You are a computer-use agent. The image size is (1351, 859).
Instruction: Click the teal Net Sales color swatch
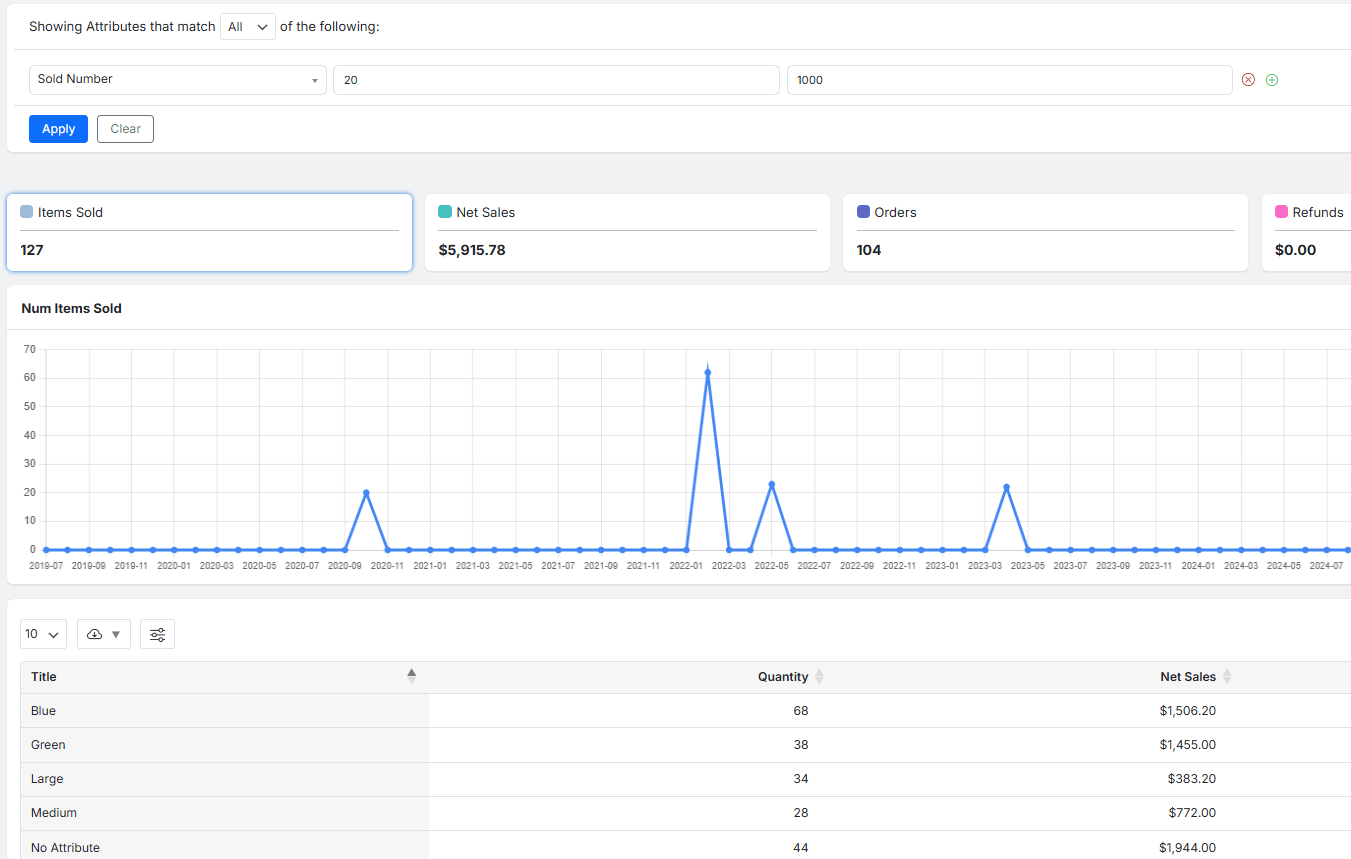pyautogui.click(x=446, y=211)
